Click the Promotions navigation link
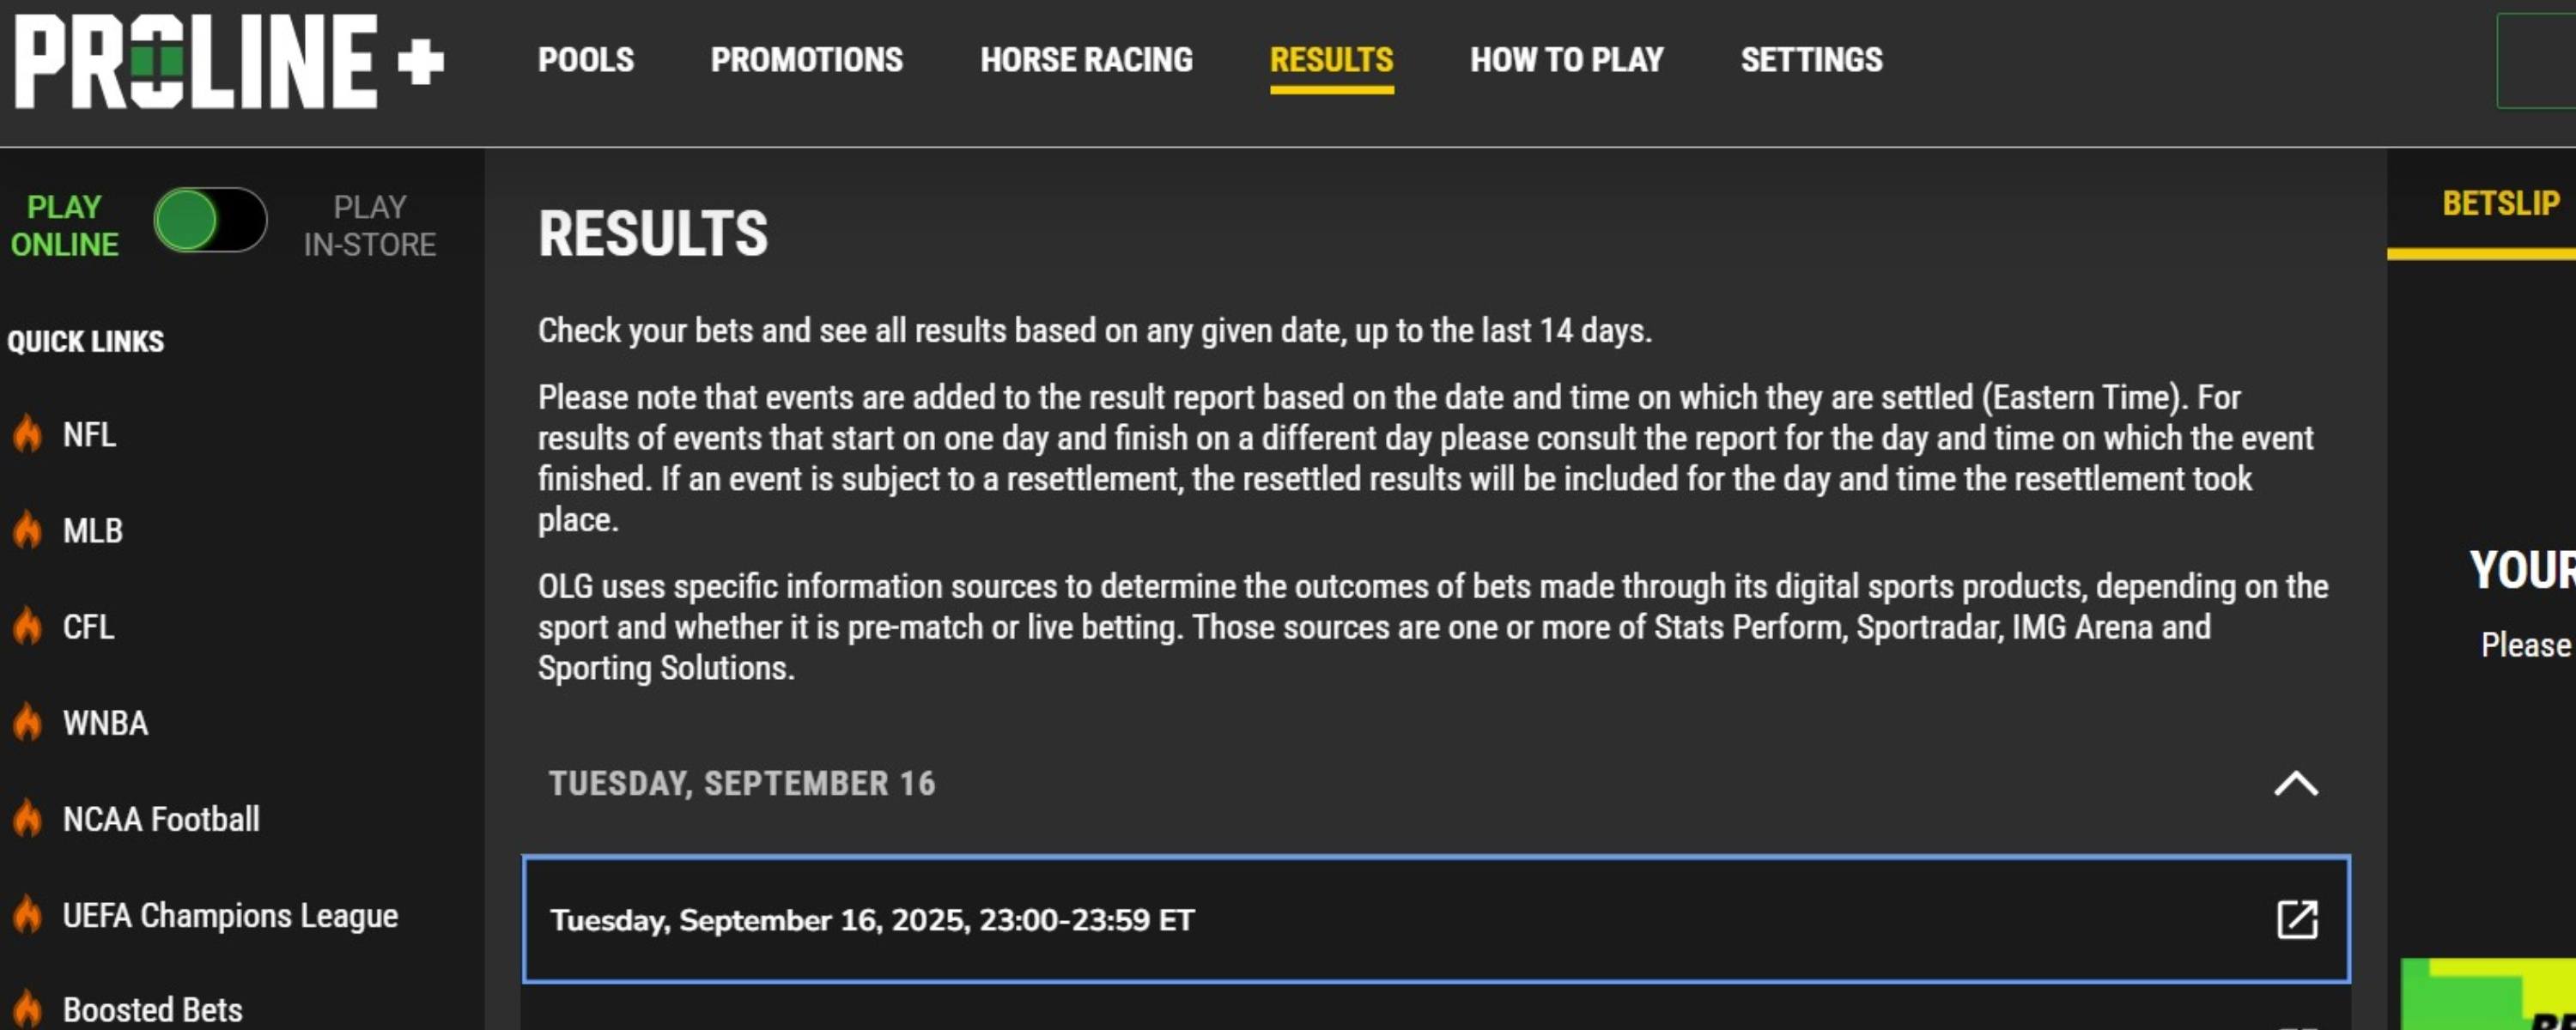Image resolution: width=2576 pixels, height=1030 pixels. (806, 60)
